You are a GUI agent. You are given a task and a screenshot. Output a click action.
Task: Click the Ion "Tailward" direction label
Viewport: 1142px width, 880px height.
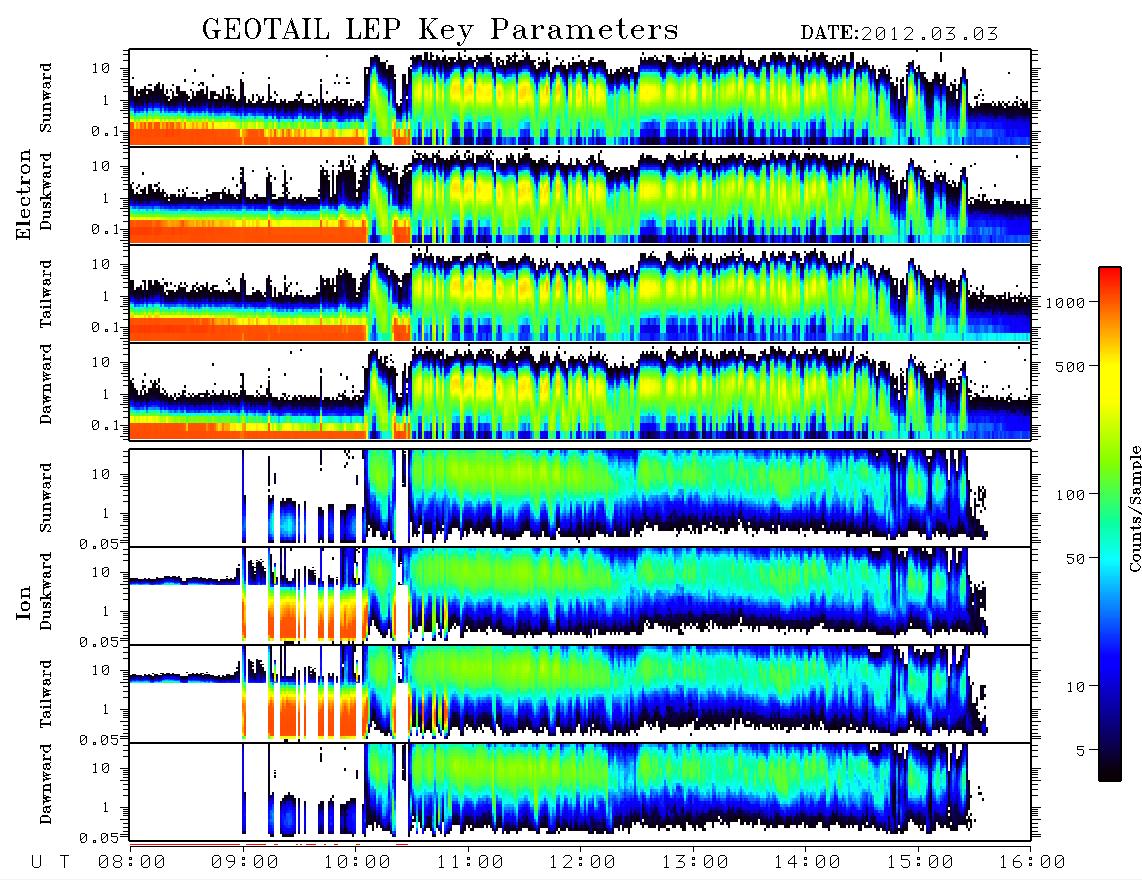[x=46, y=694]
